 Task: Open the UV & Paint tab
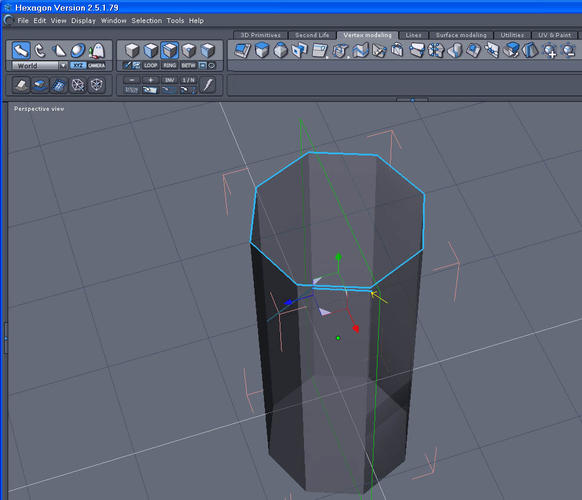pos(555,35)
